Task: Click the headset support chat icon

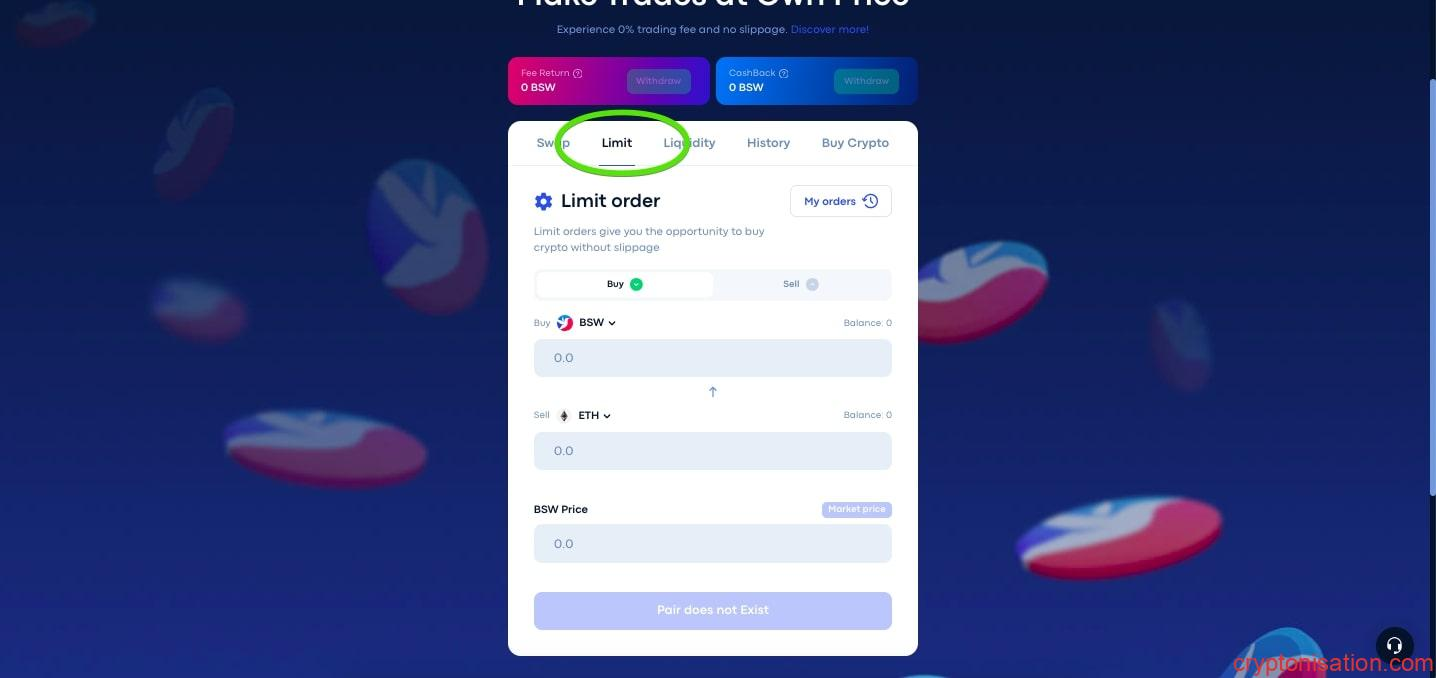Action: [x=1394, y=645]
